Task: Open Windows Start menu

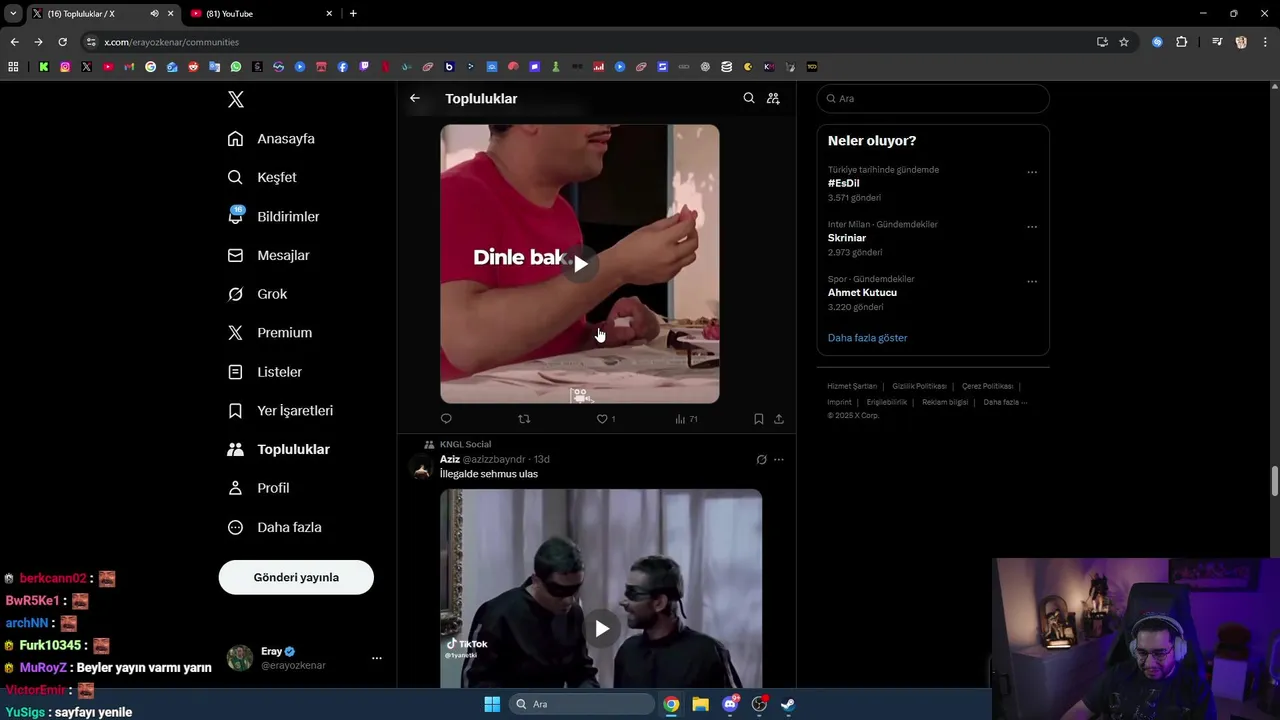Action: coord(492,704)
